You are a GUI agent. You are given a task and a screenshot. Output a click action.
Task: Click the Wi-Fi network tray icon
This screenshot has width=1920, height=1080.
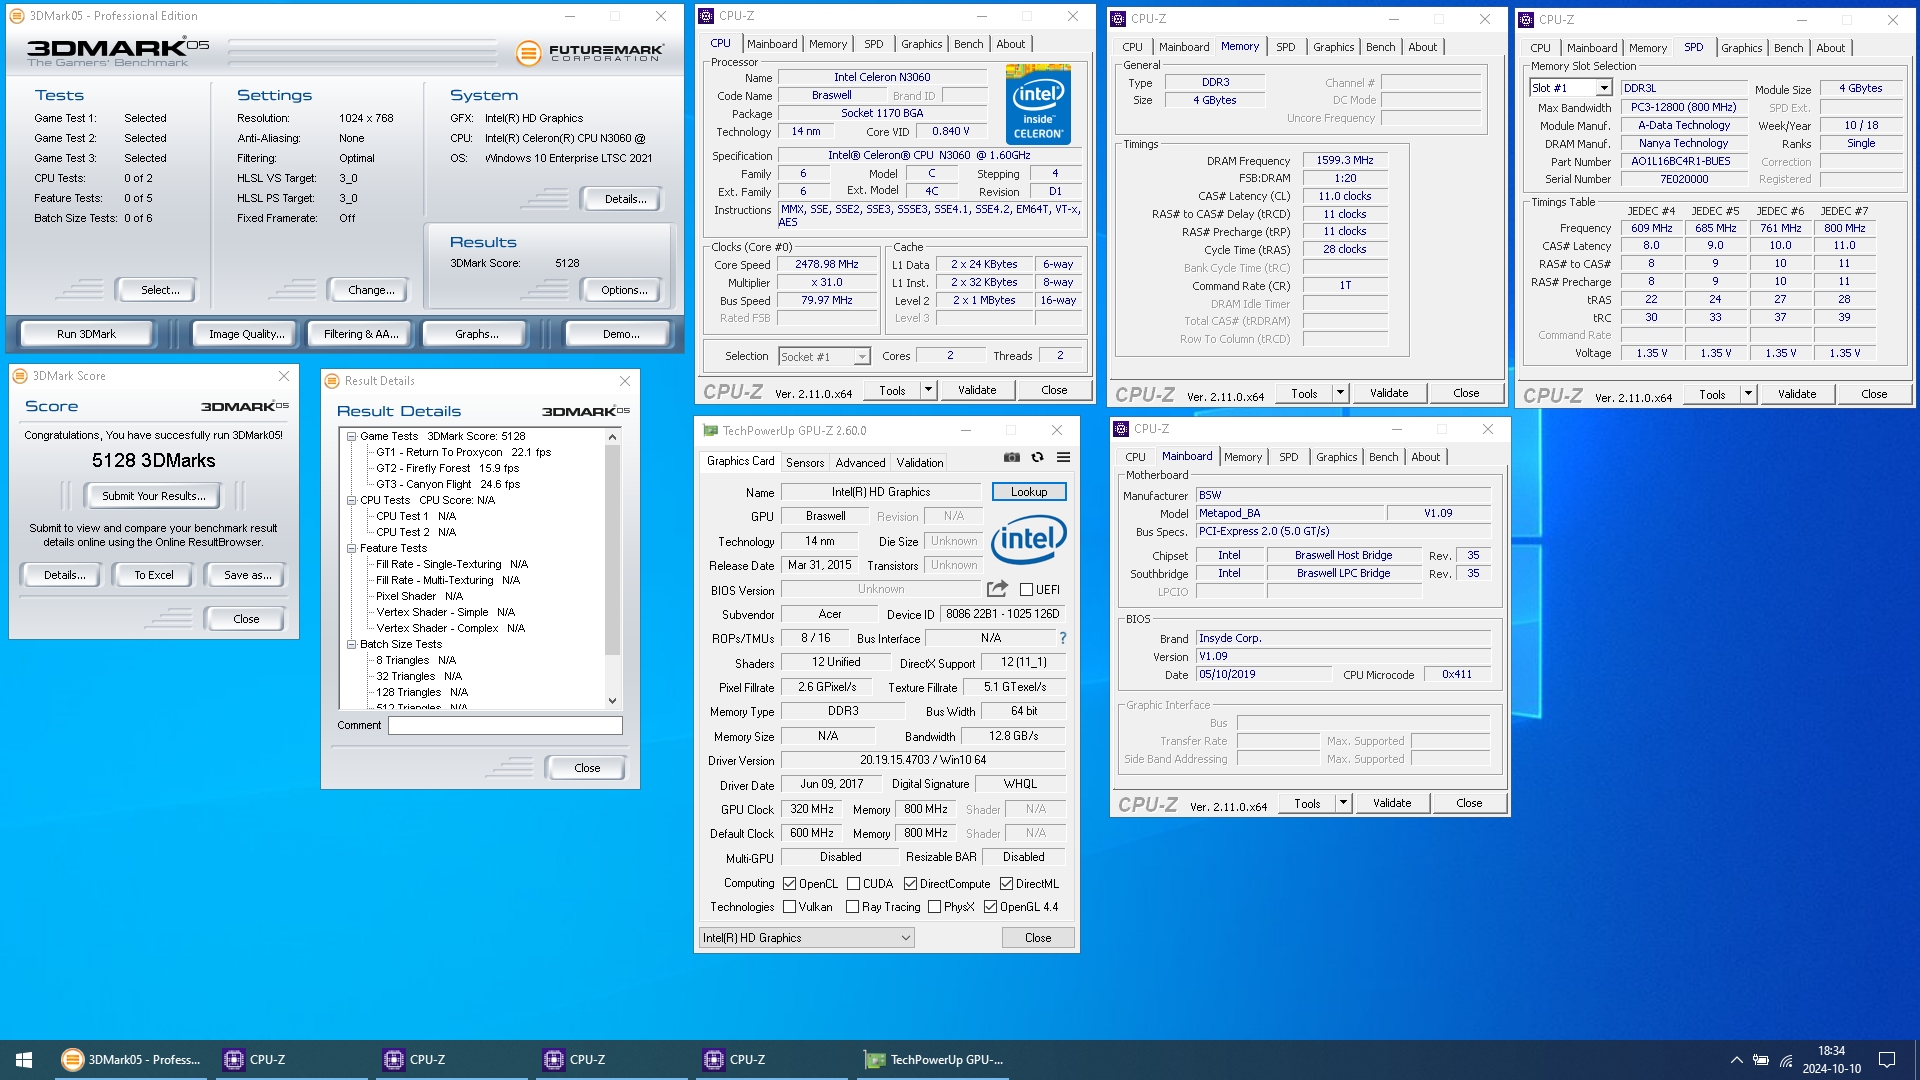(1786, 1060)
